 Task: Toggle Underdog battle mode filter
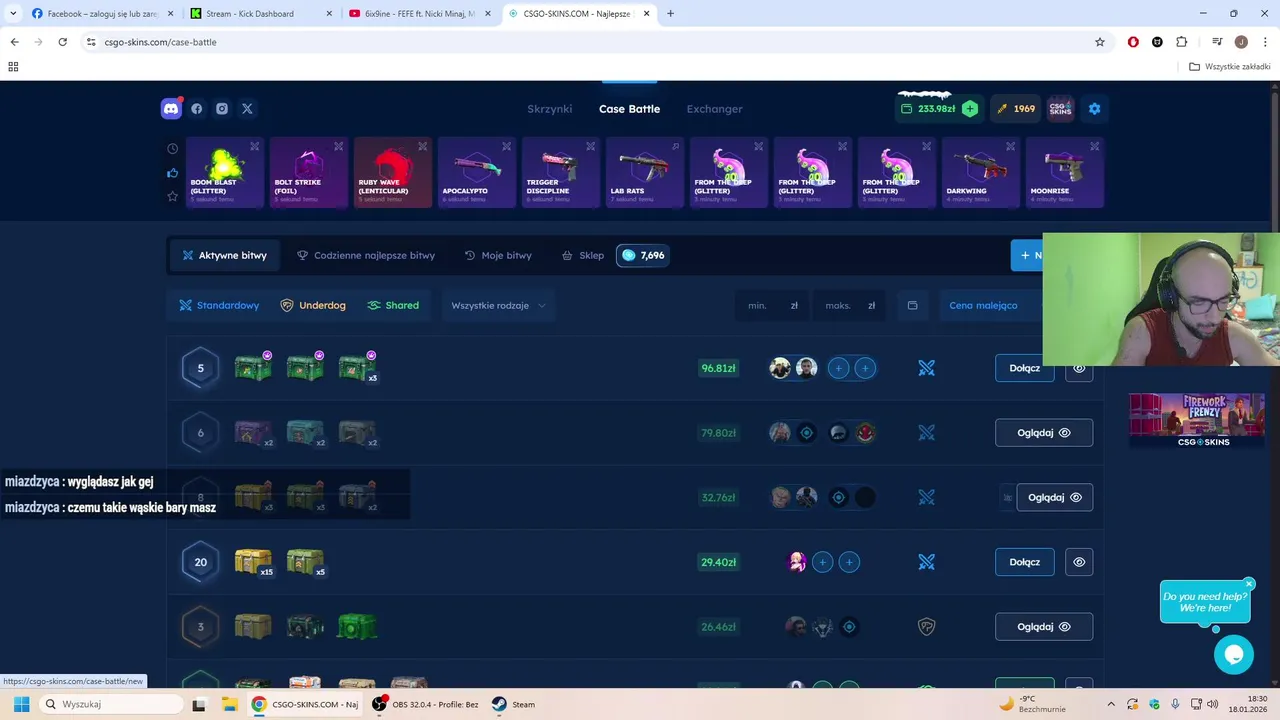click(312, 305)
